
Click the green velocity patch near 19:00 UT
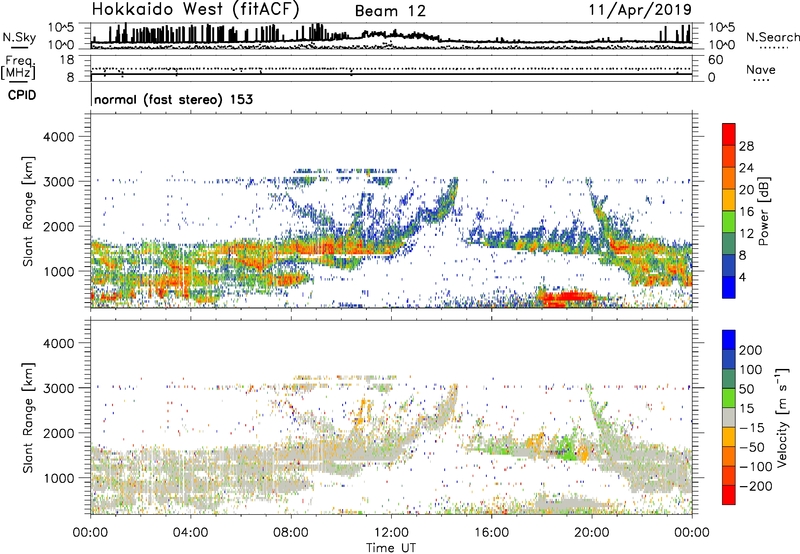pyautogui.click(x=565, y=447)
